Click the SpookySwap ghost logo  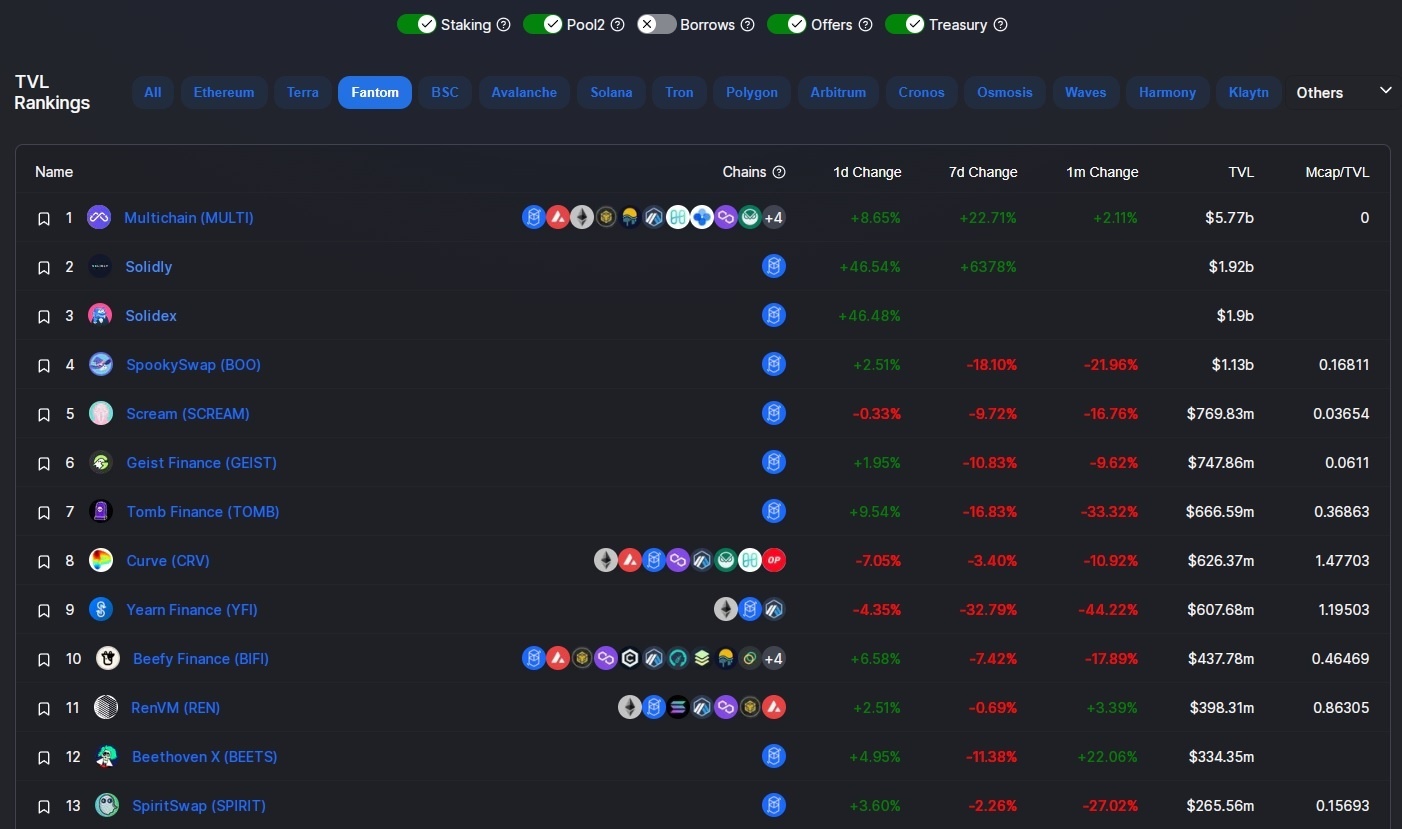tap(100, 364)
